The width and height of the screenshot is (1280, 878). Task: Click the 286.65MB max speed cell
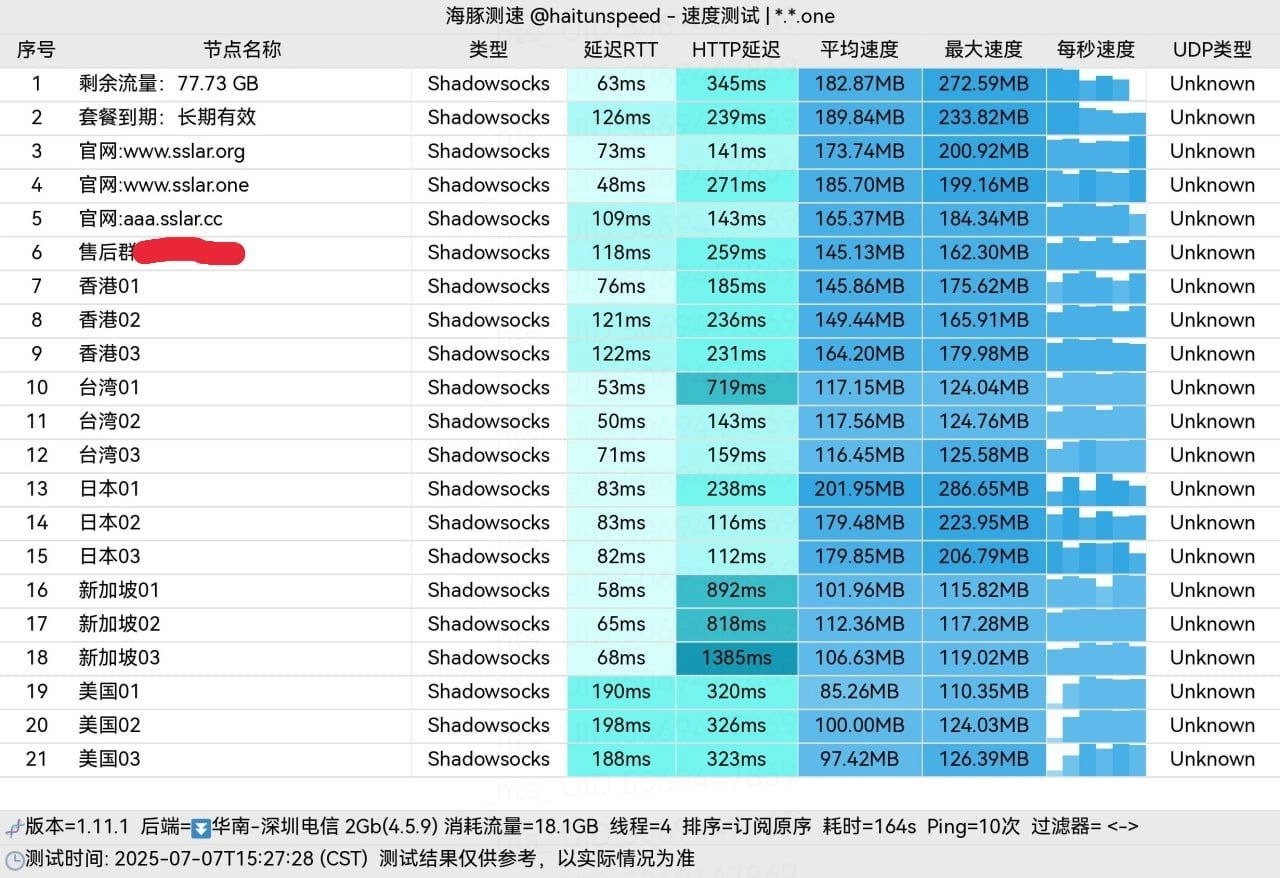tap(984, 489)
